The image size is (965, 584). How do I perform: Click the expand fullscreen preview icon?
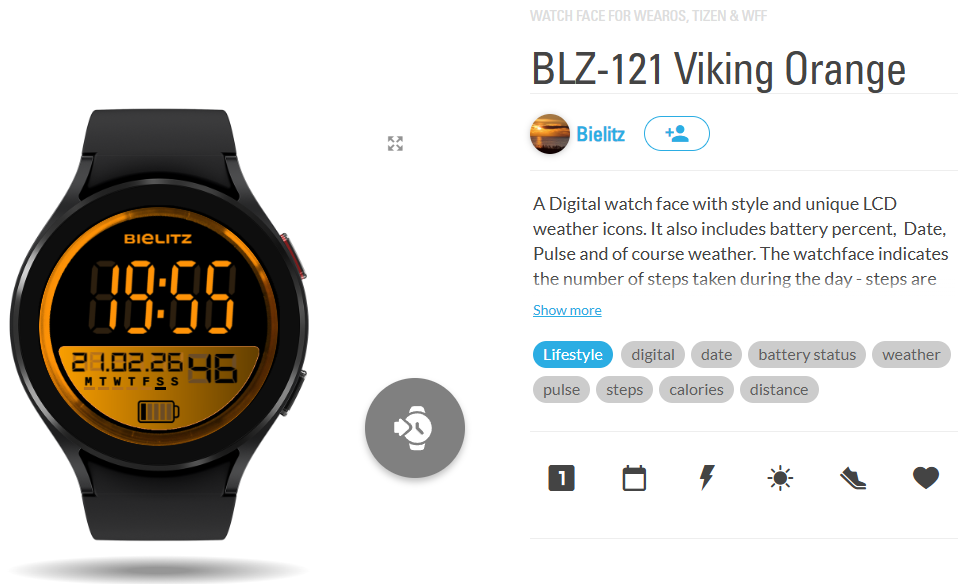point(395,143)
